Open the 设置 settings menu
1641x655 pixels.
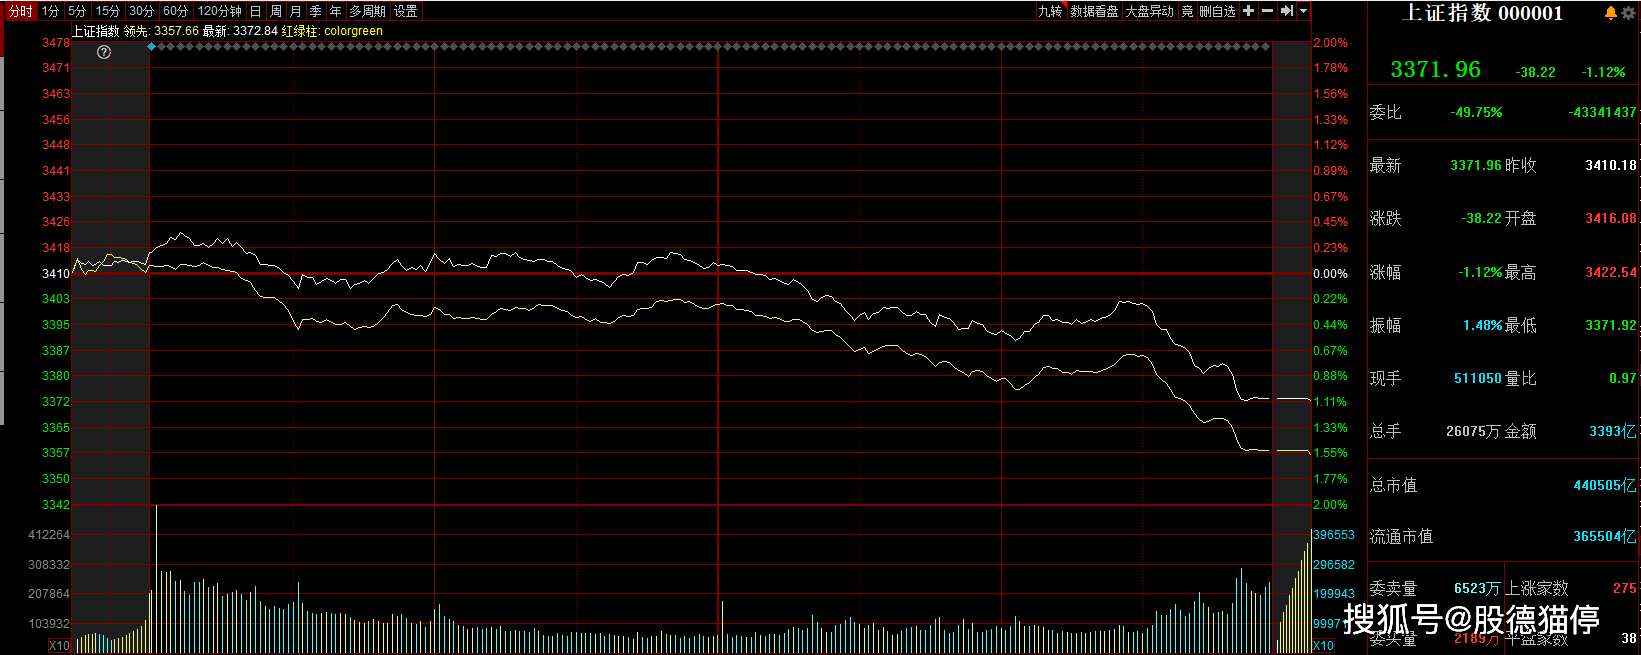[406, 11]
